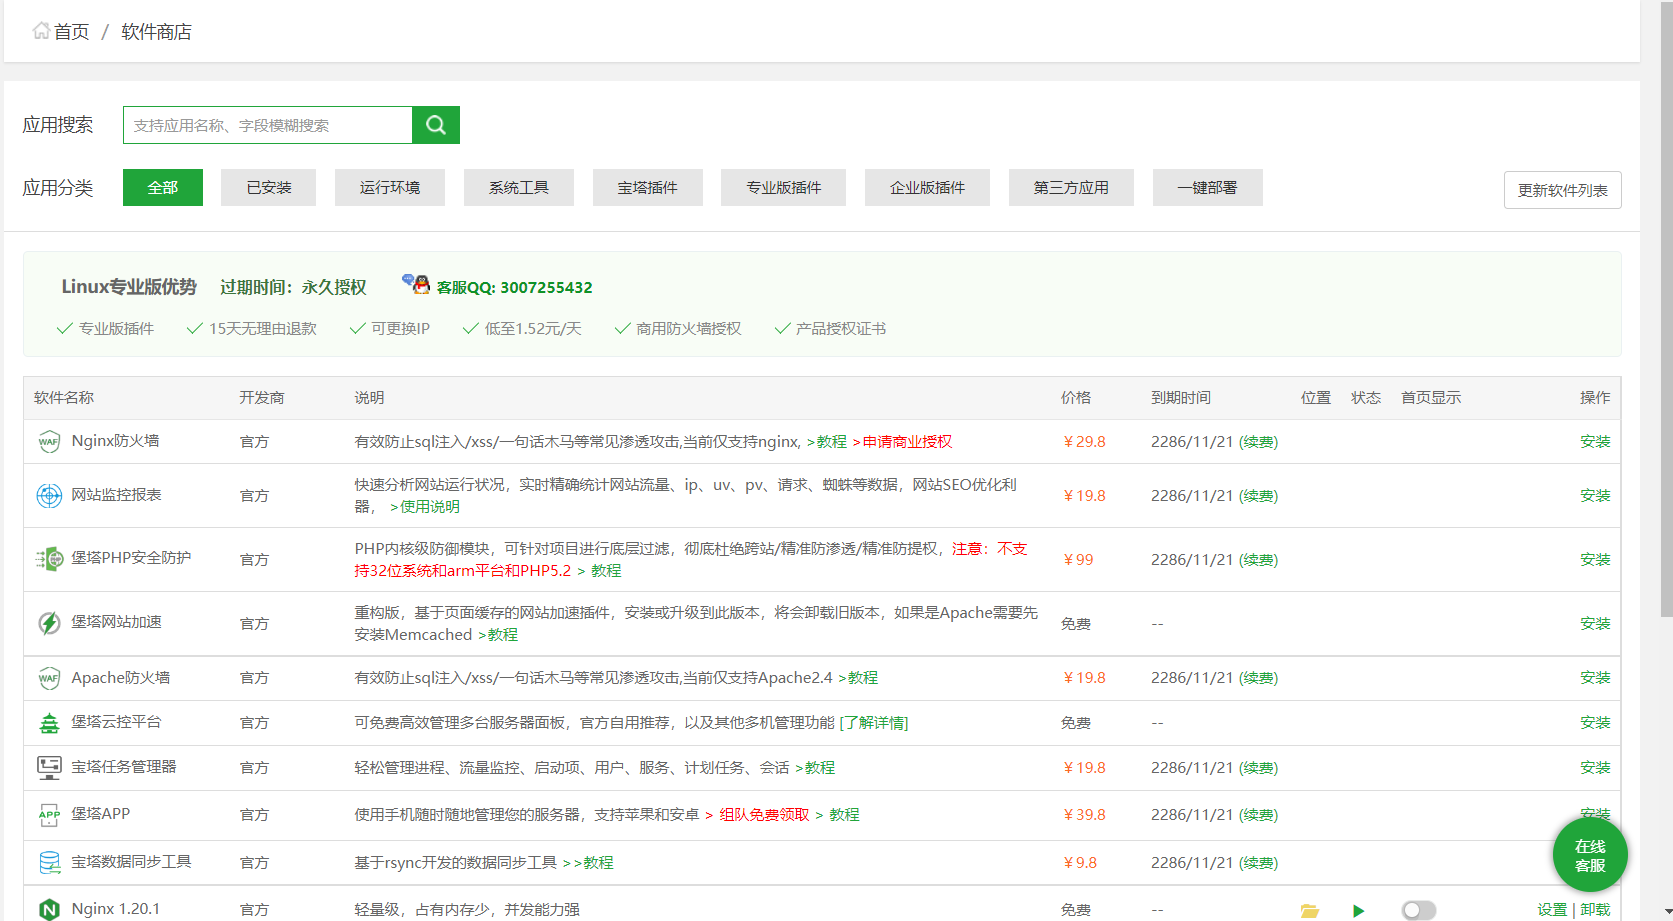Click 续费 in the Nginx防火墙 row
The height and width of the screenshot is (921, 1673).
1258,441
